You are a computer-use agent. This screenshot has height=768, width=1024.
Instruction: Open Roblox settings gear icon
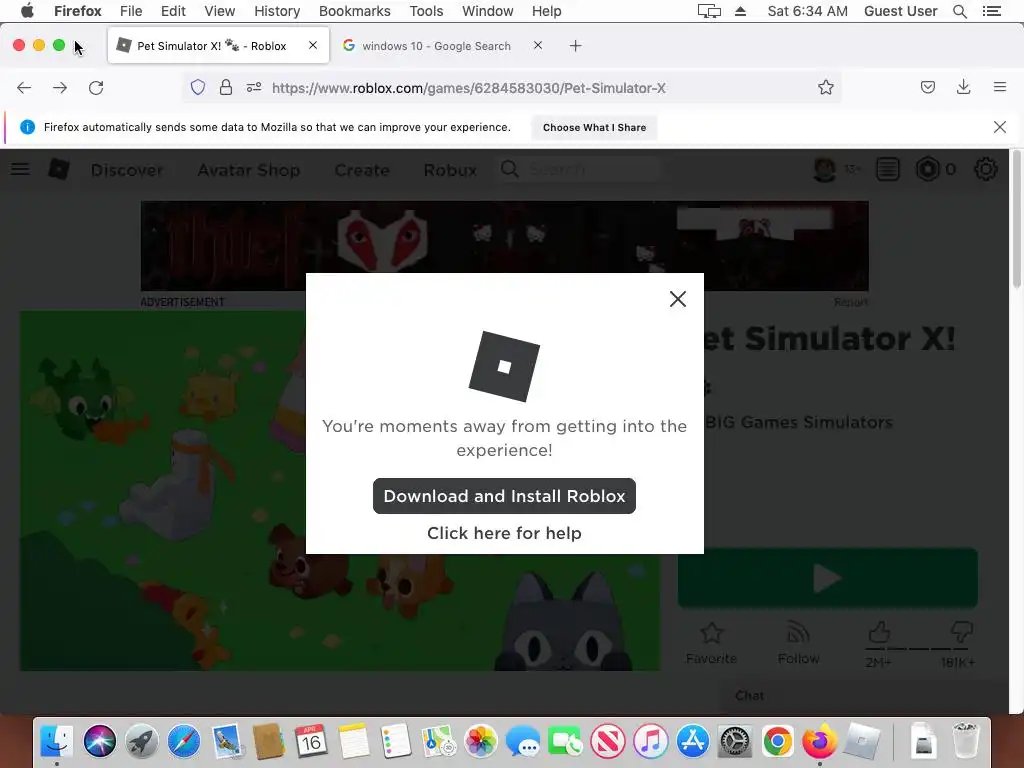click(985, 170)
